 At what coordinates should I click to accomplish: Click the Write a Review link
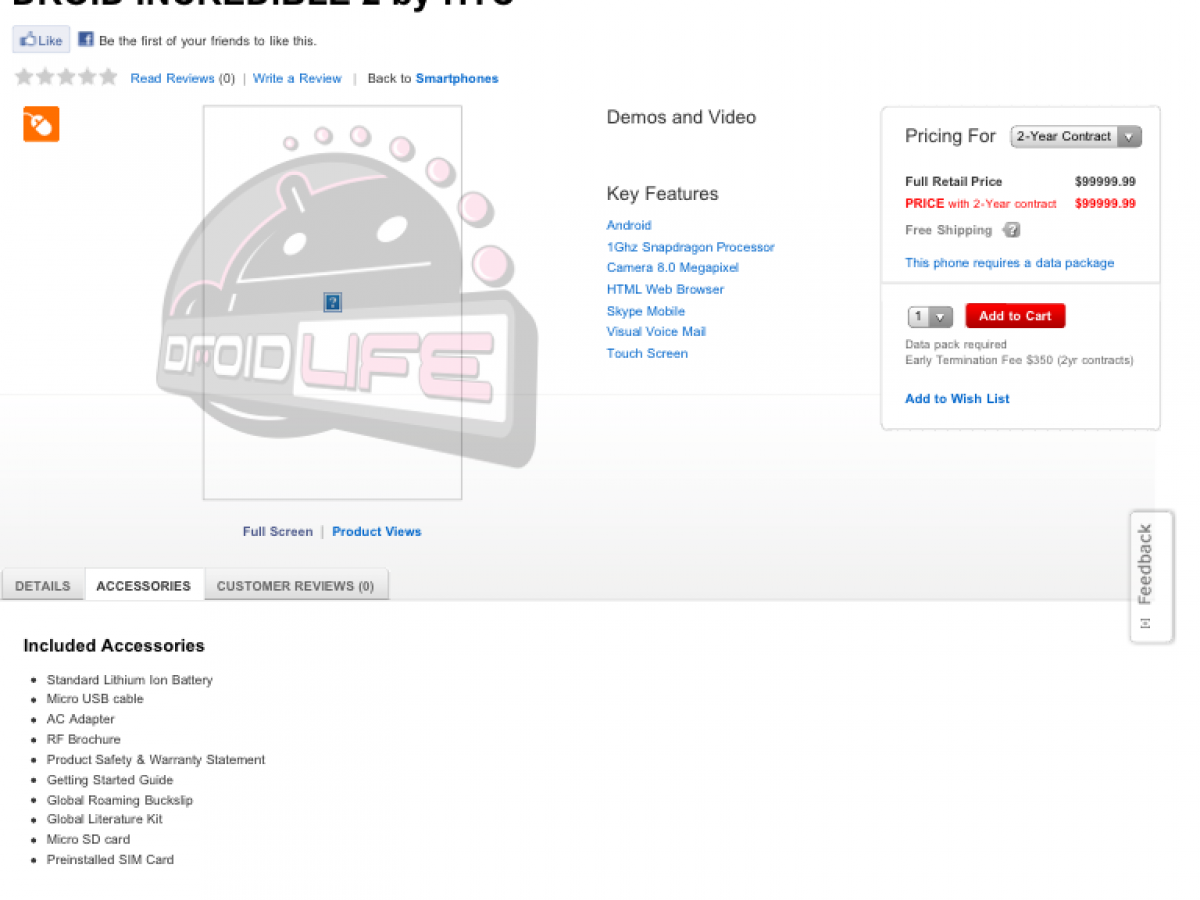(297, 78)
